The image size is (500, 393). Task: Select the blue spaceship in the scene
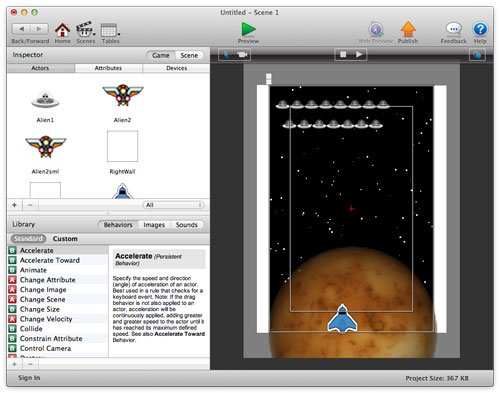point(342,318)
